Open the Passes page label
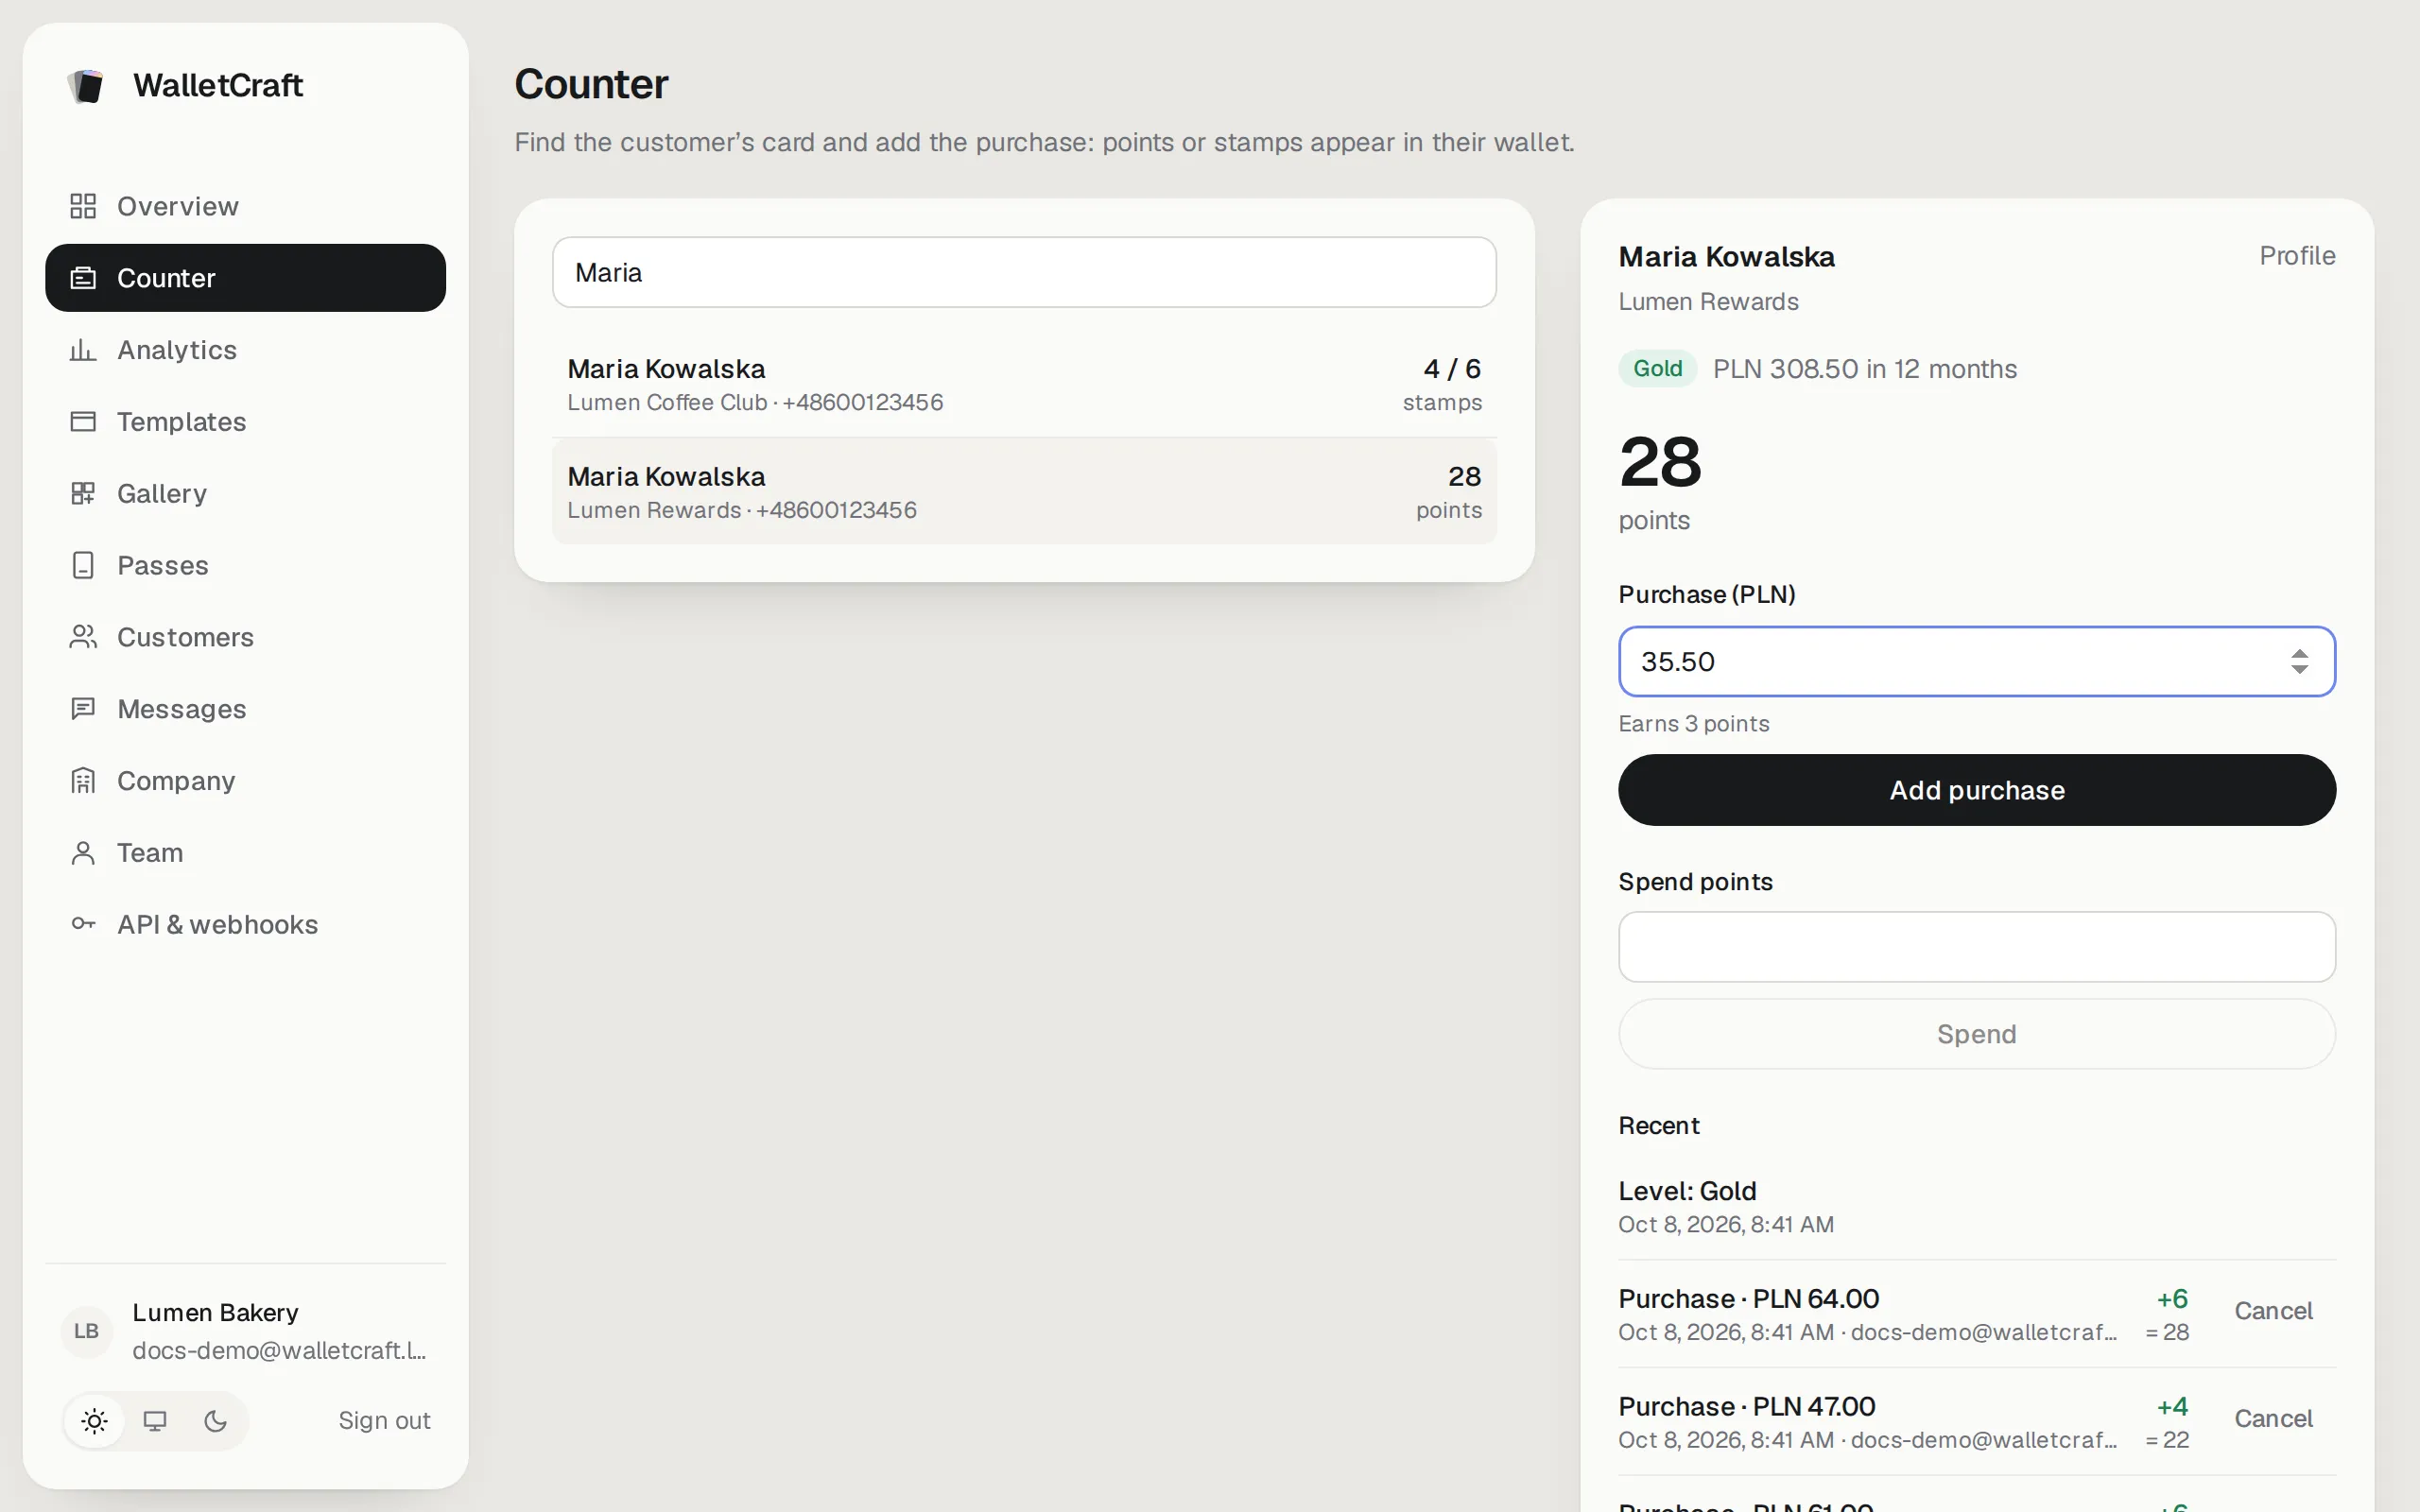The height and width of the screenshot is (1512, 2420). coord(163,566)
